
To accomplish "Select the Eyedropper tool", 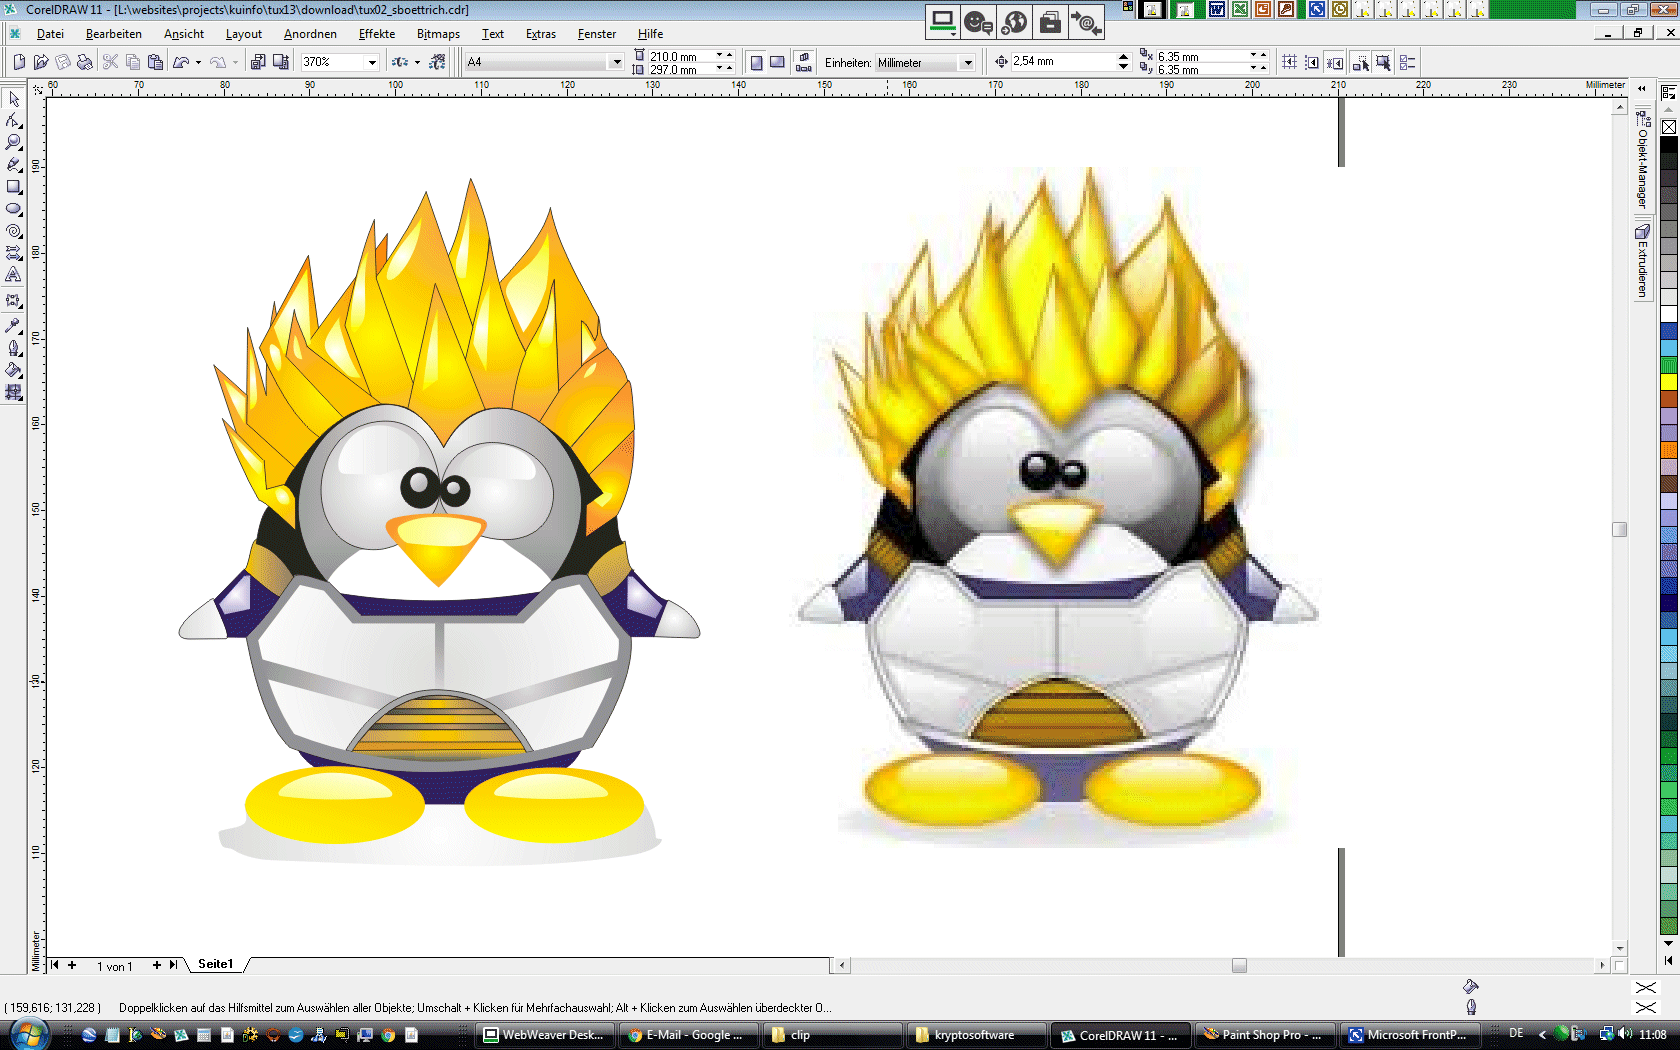I will [x=14, y=326].
